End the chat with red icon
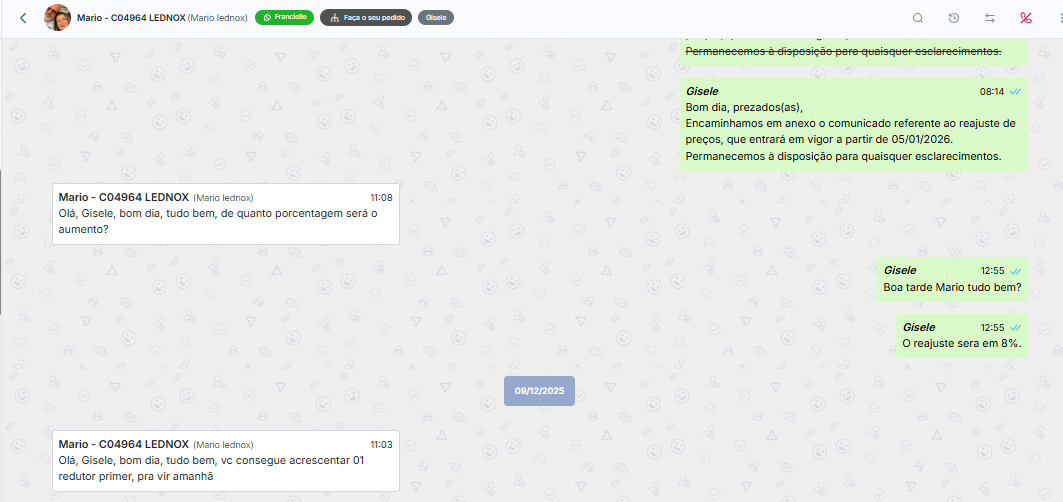The image size is (1063, 502). [1025, 18]
